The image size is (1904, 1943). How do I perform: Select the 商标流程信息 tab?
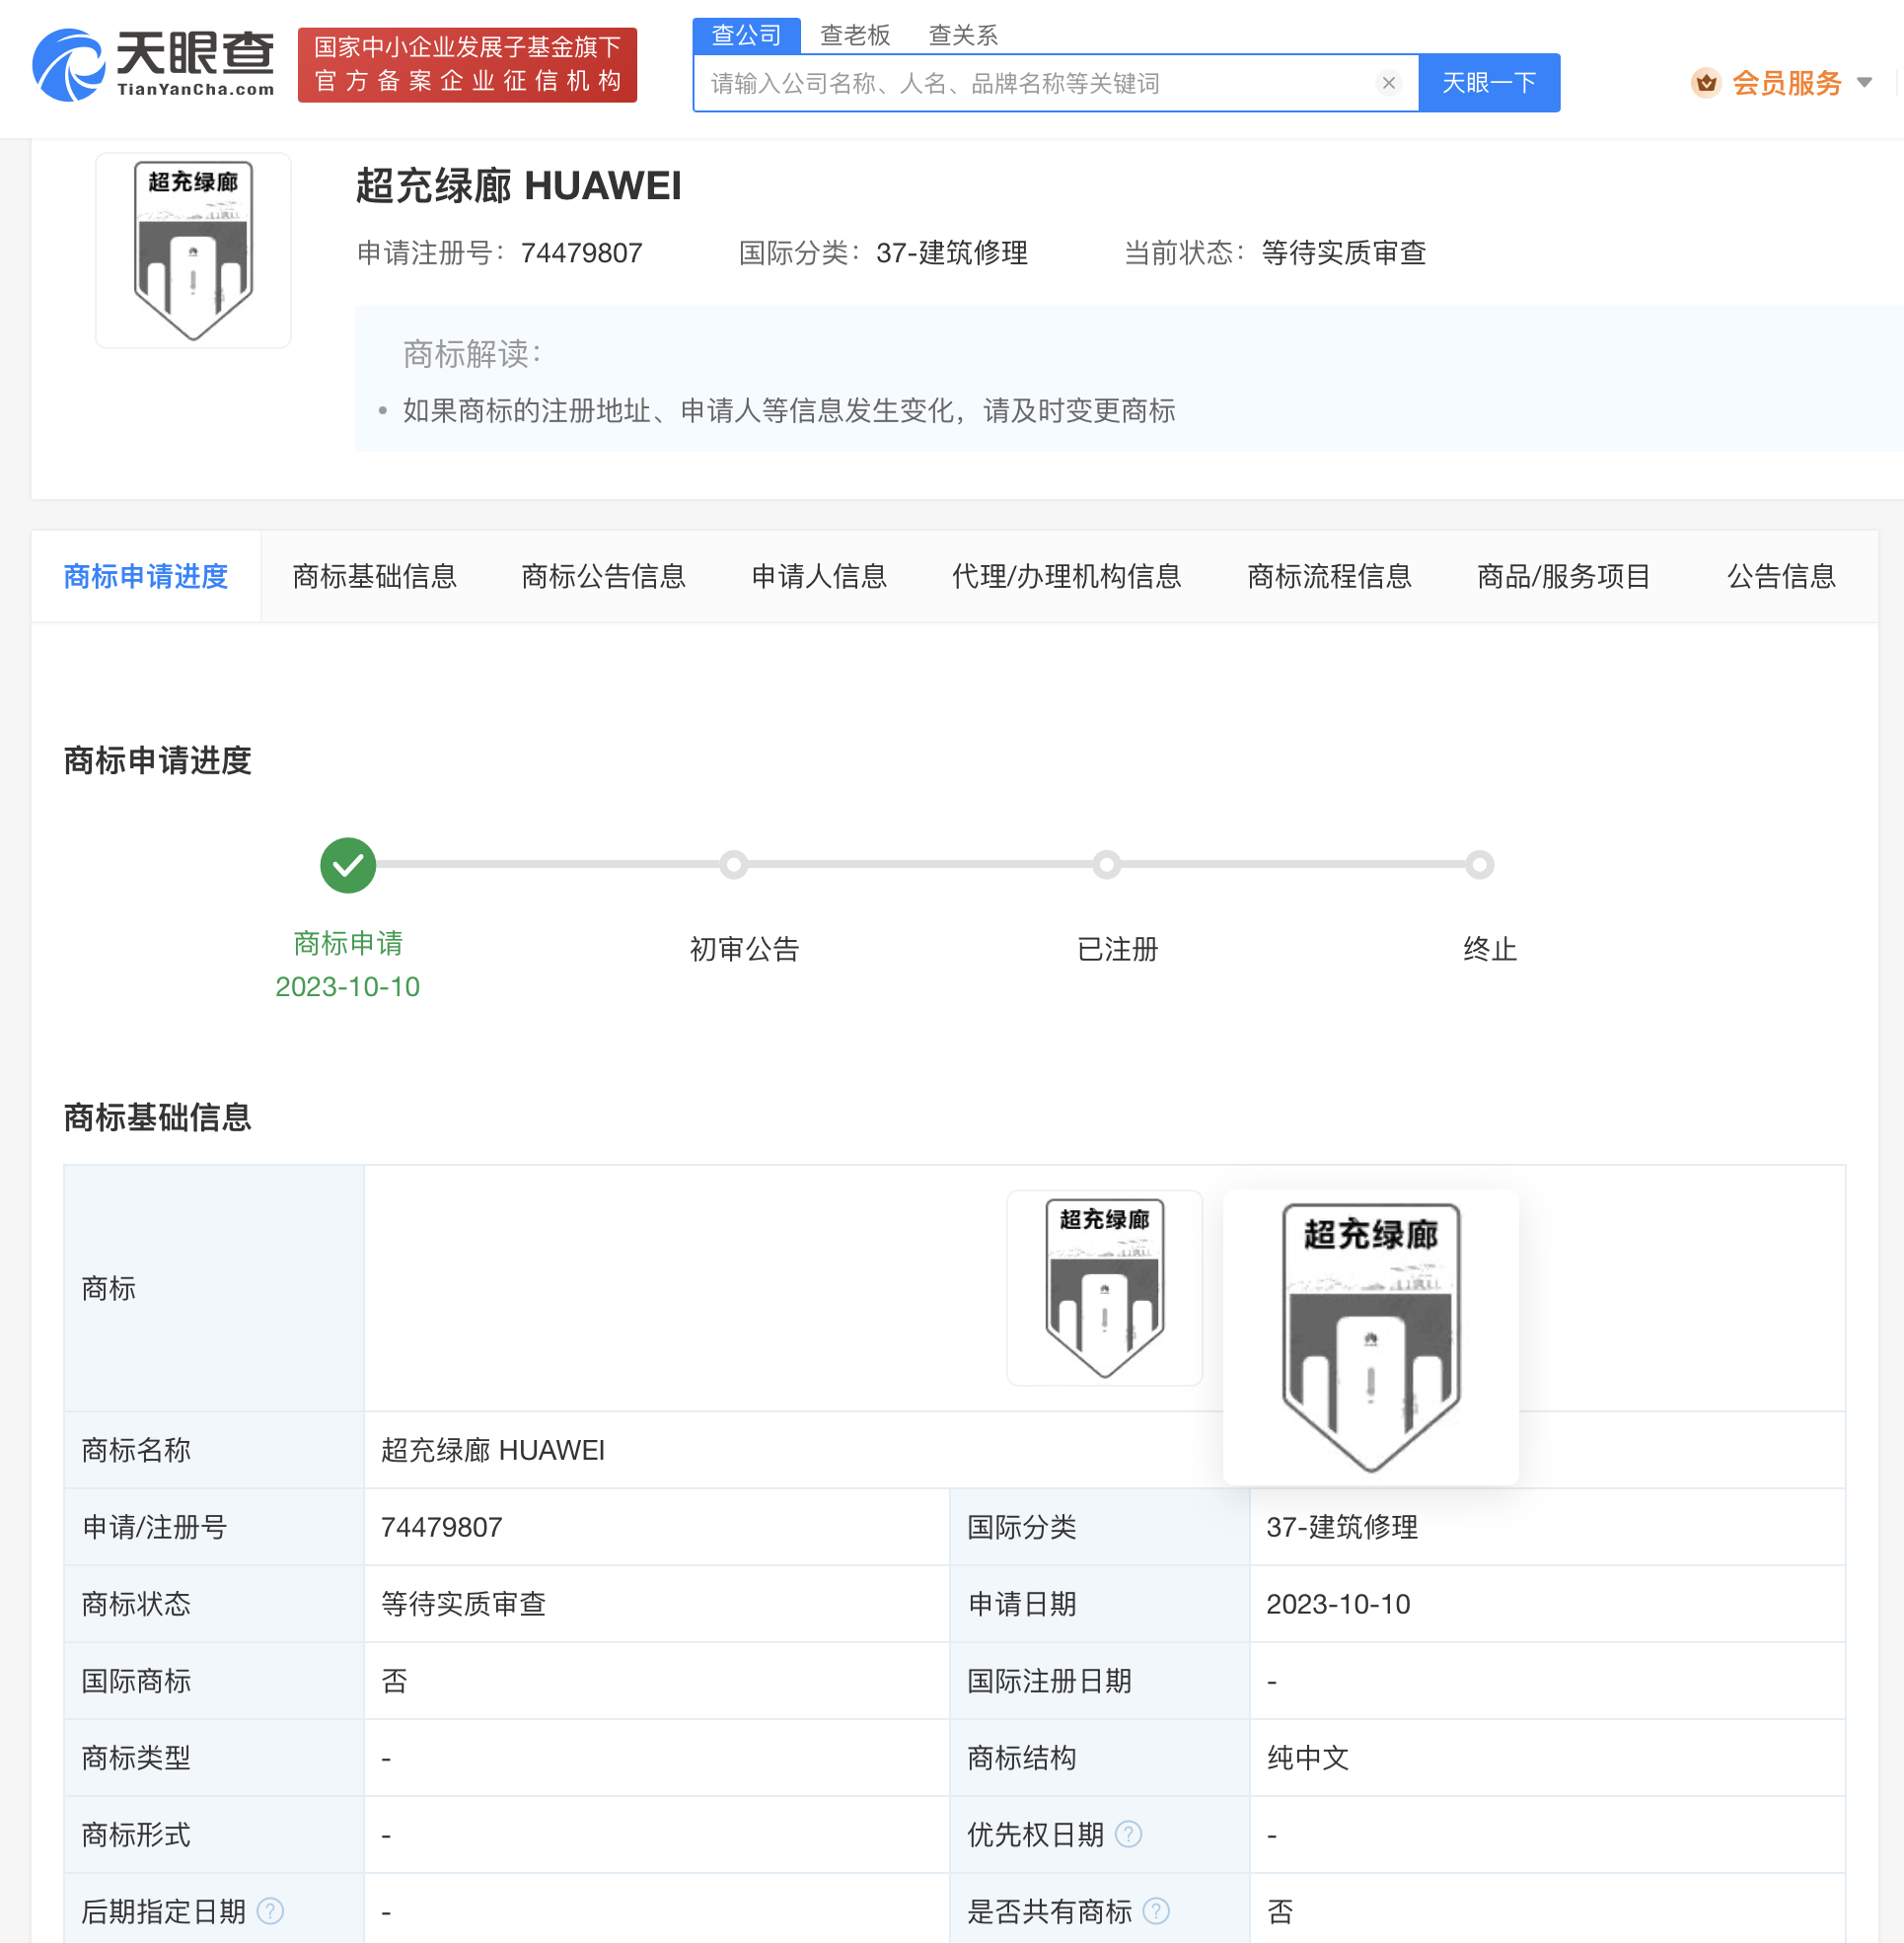(x=1330, y=577)
